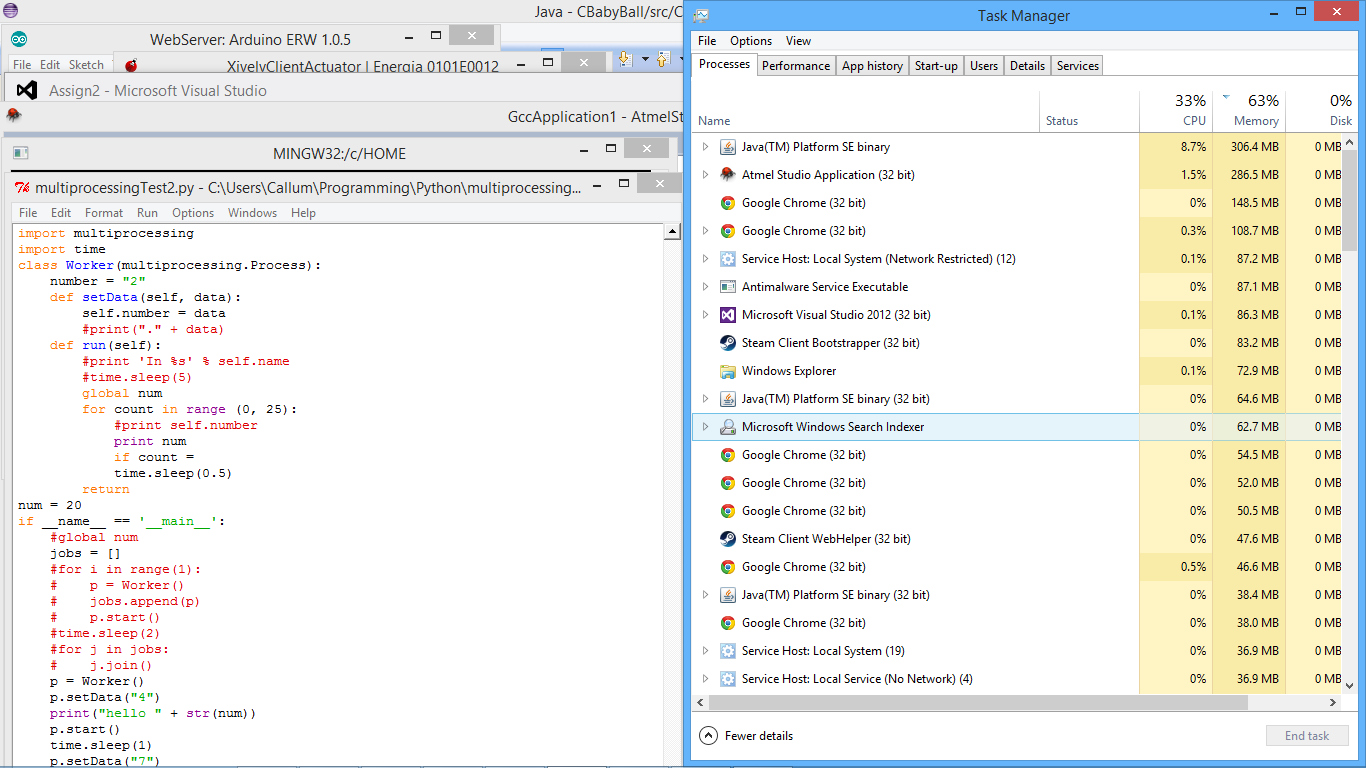This screenshot has width=1366, height=768.
Task: Switch to the Details tab
Action: (x=1027, y=66)
